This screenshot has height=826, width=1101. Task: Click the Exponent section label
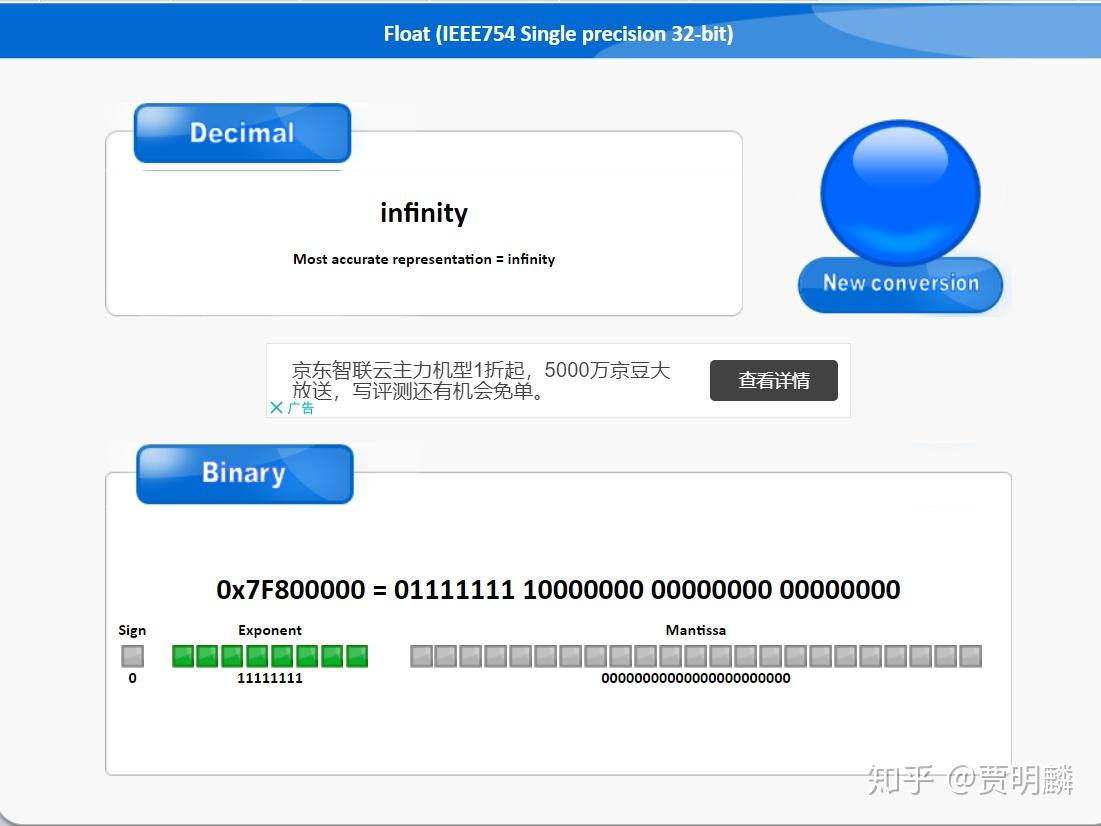coord(270,630)
